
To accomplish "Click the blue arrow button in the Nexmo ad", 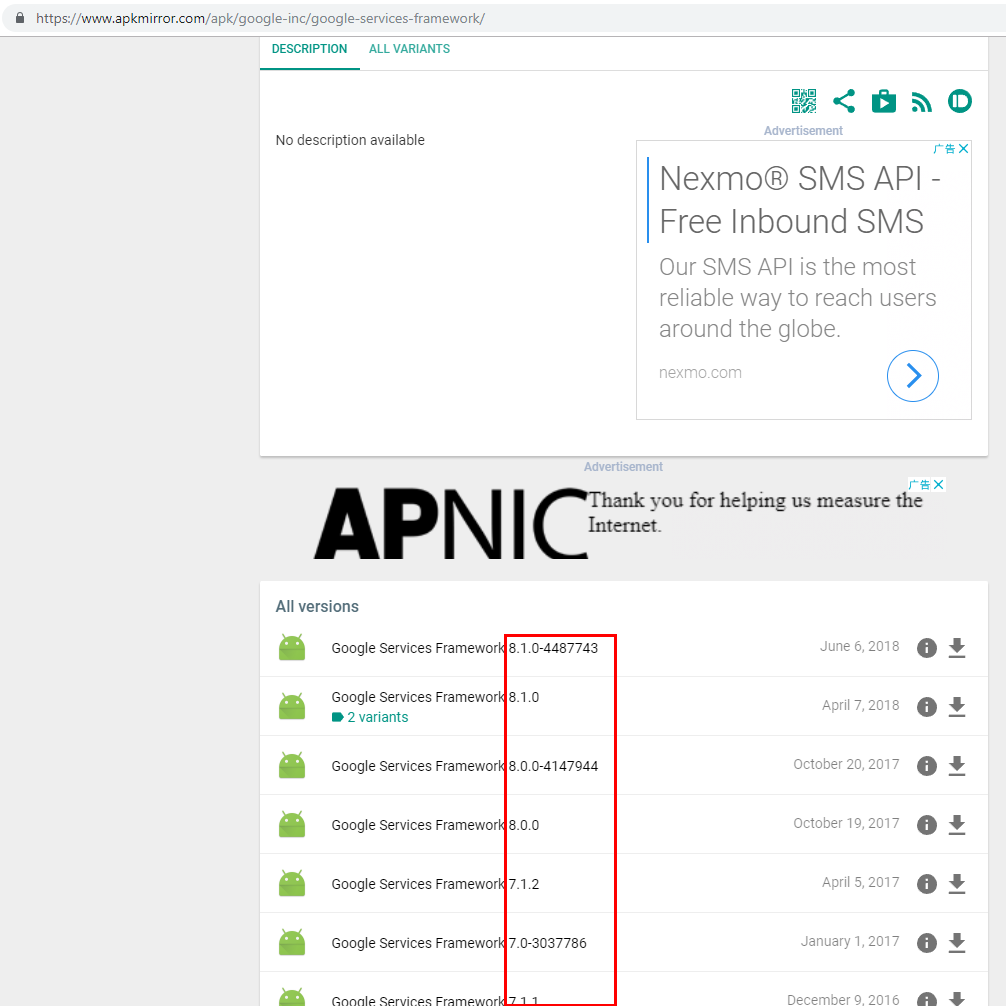I will pos(912,375).
